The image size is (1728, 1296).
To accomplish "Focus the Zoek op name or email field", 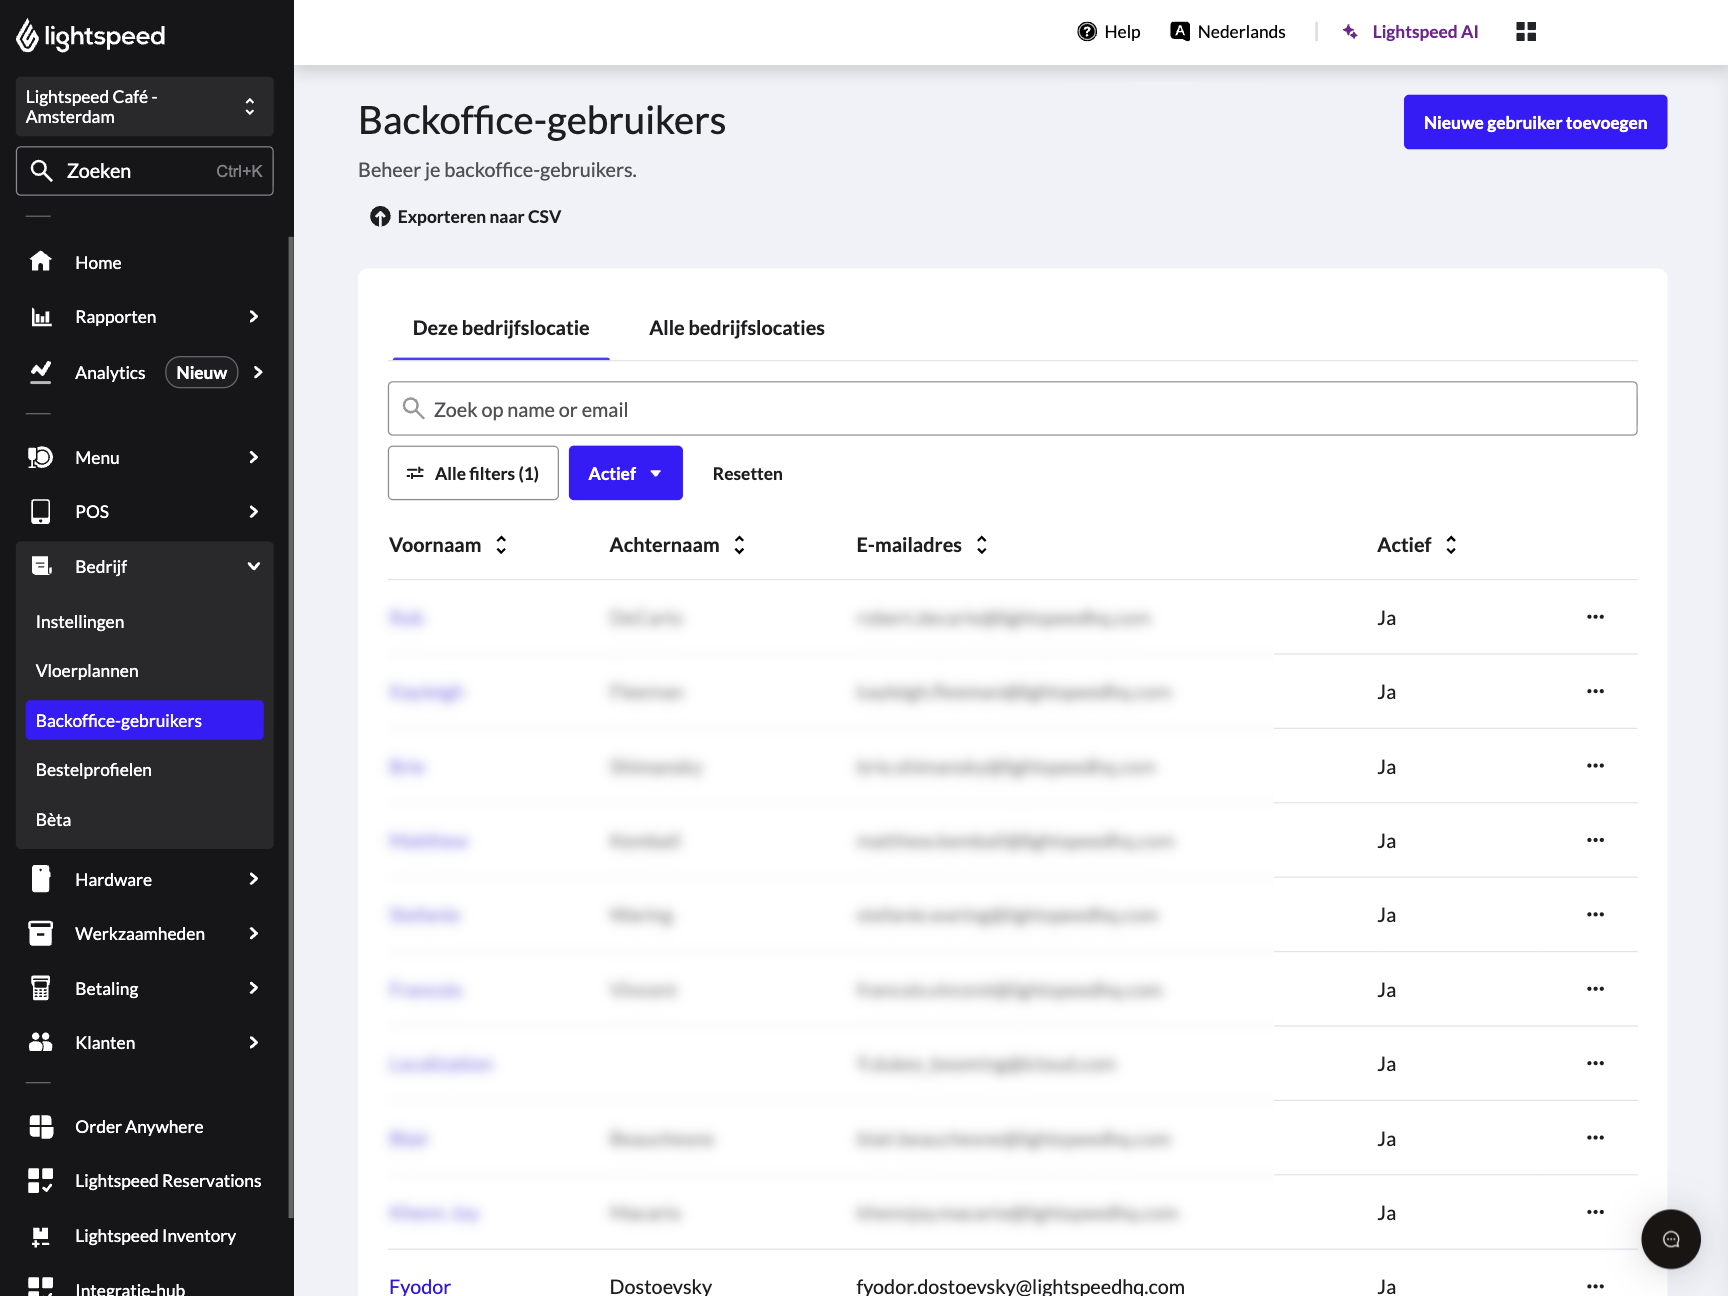I will [1012, 409].
